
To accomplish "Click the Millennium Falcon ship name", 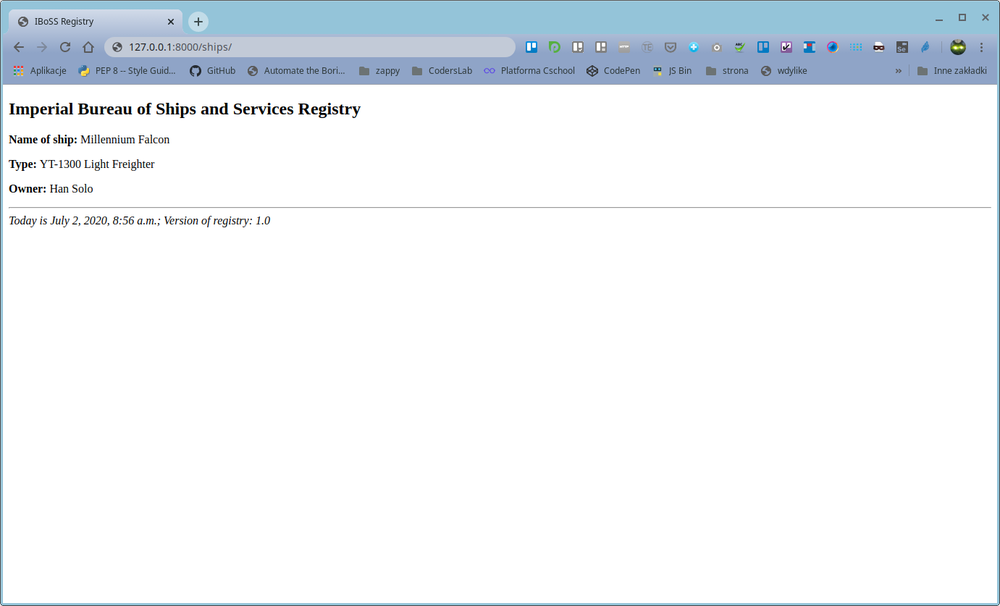I will tap(125, 140).
